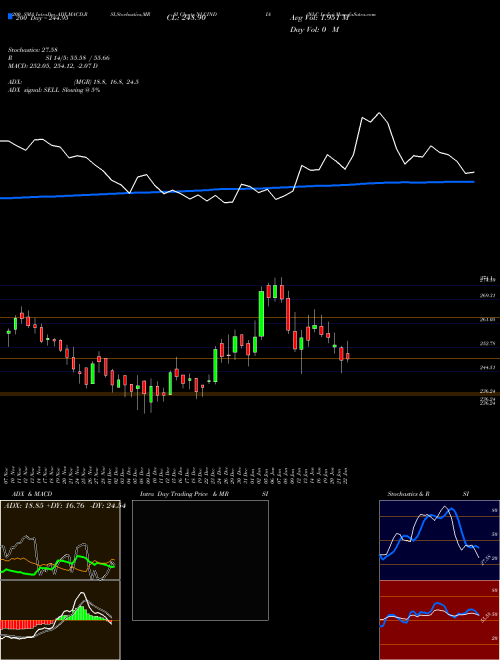Open the MACD histogram panel

coord(60,620)
